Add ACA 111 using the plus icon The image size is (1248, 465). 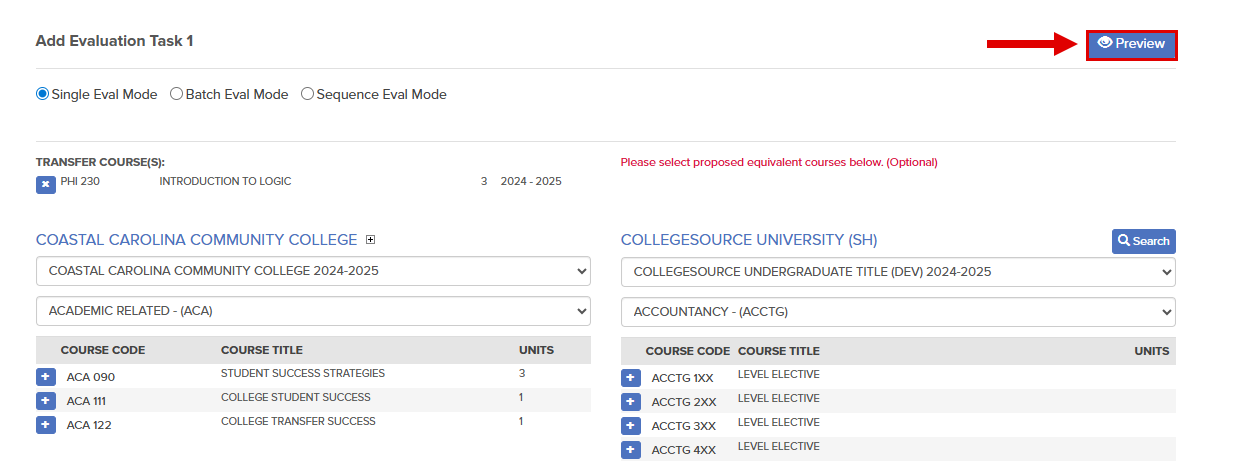46,401
